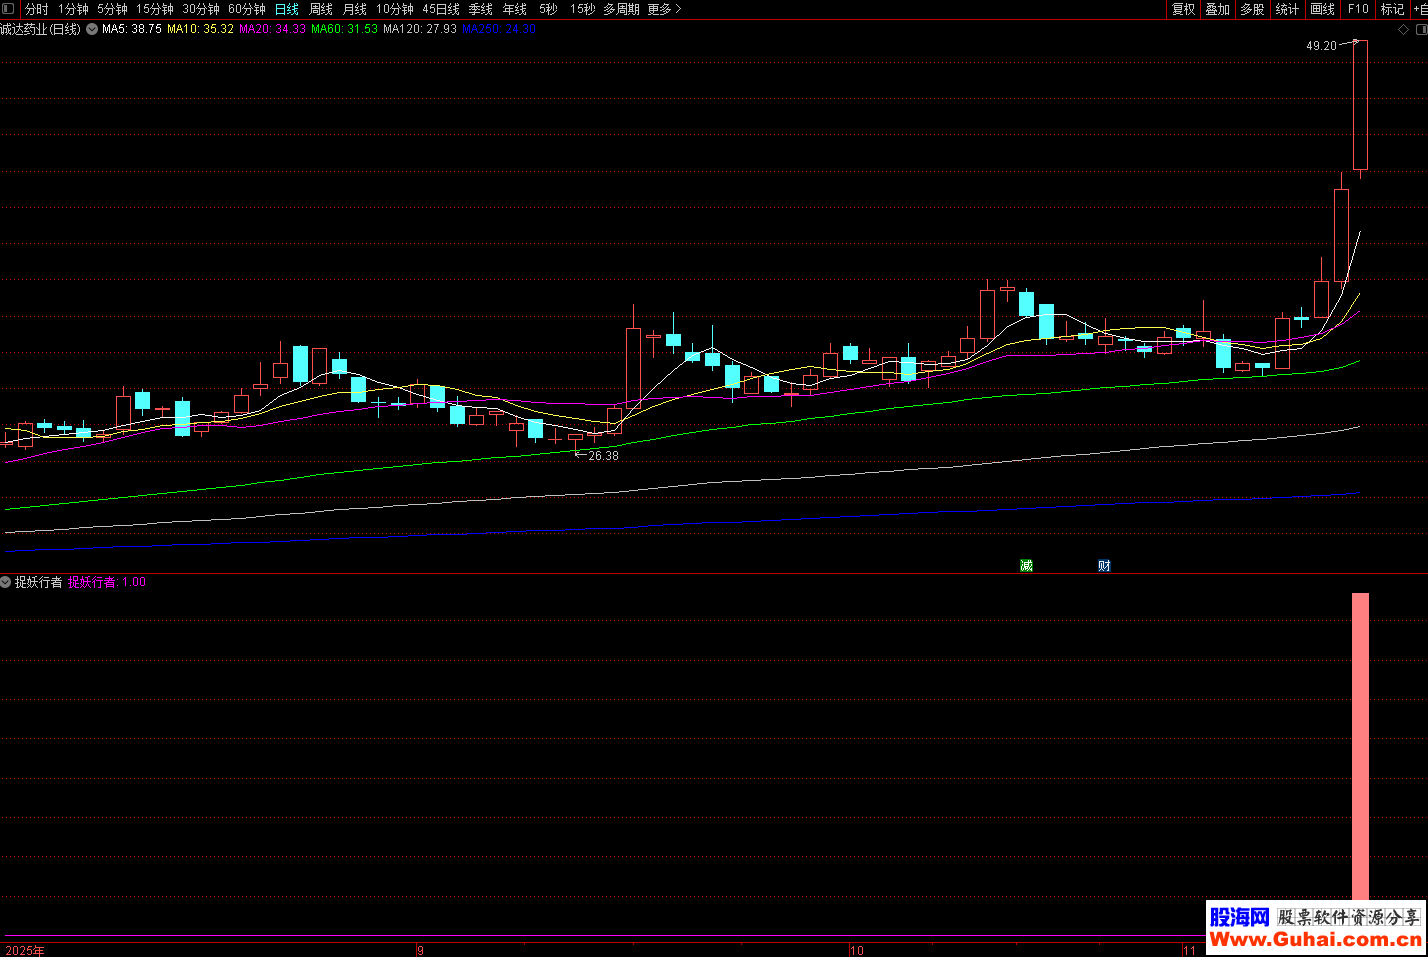
Task: Open the 画线 drawing tools
Action: pyautogui.click(x=1322, y=9)
